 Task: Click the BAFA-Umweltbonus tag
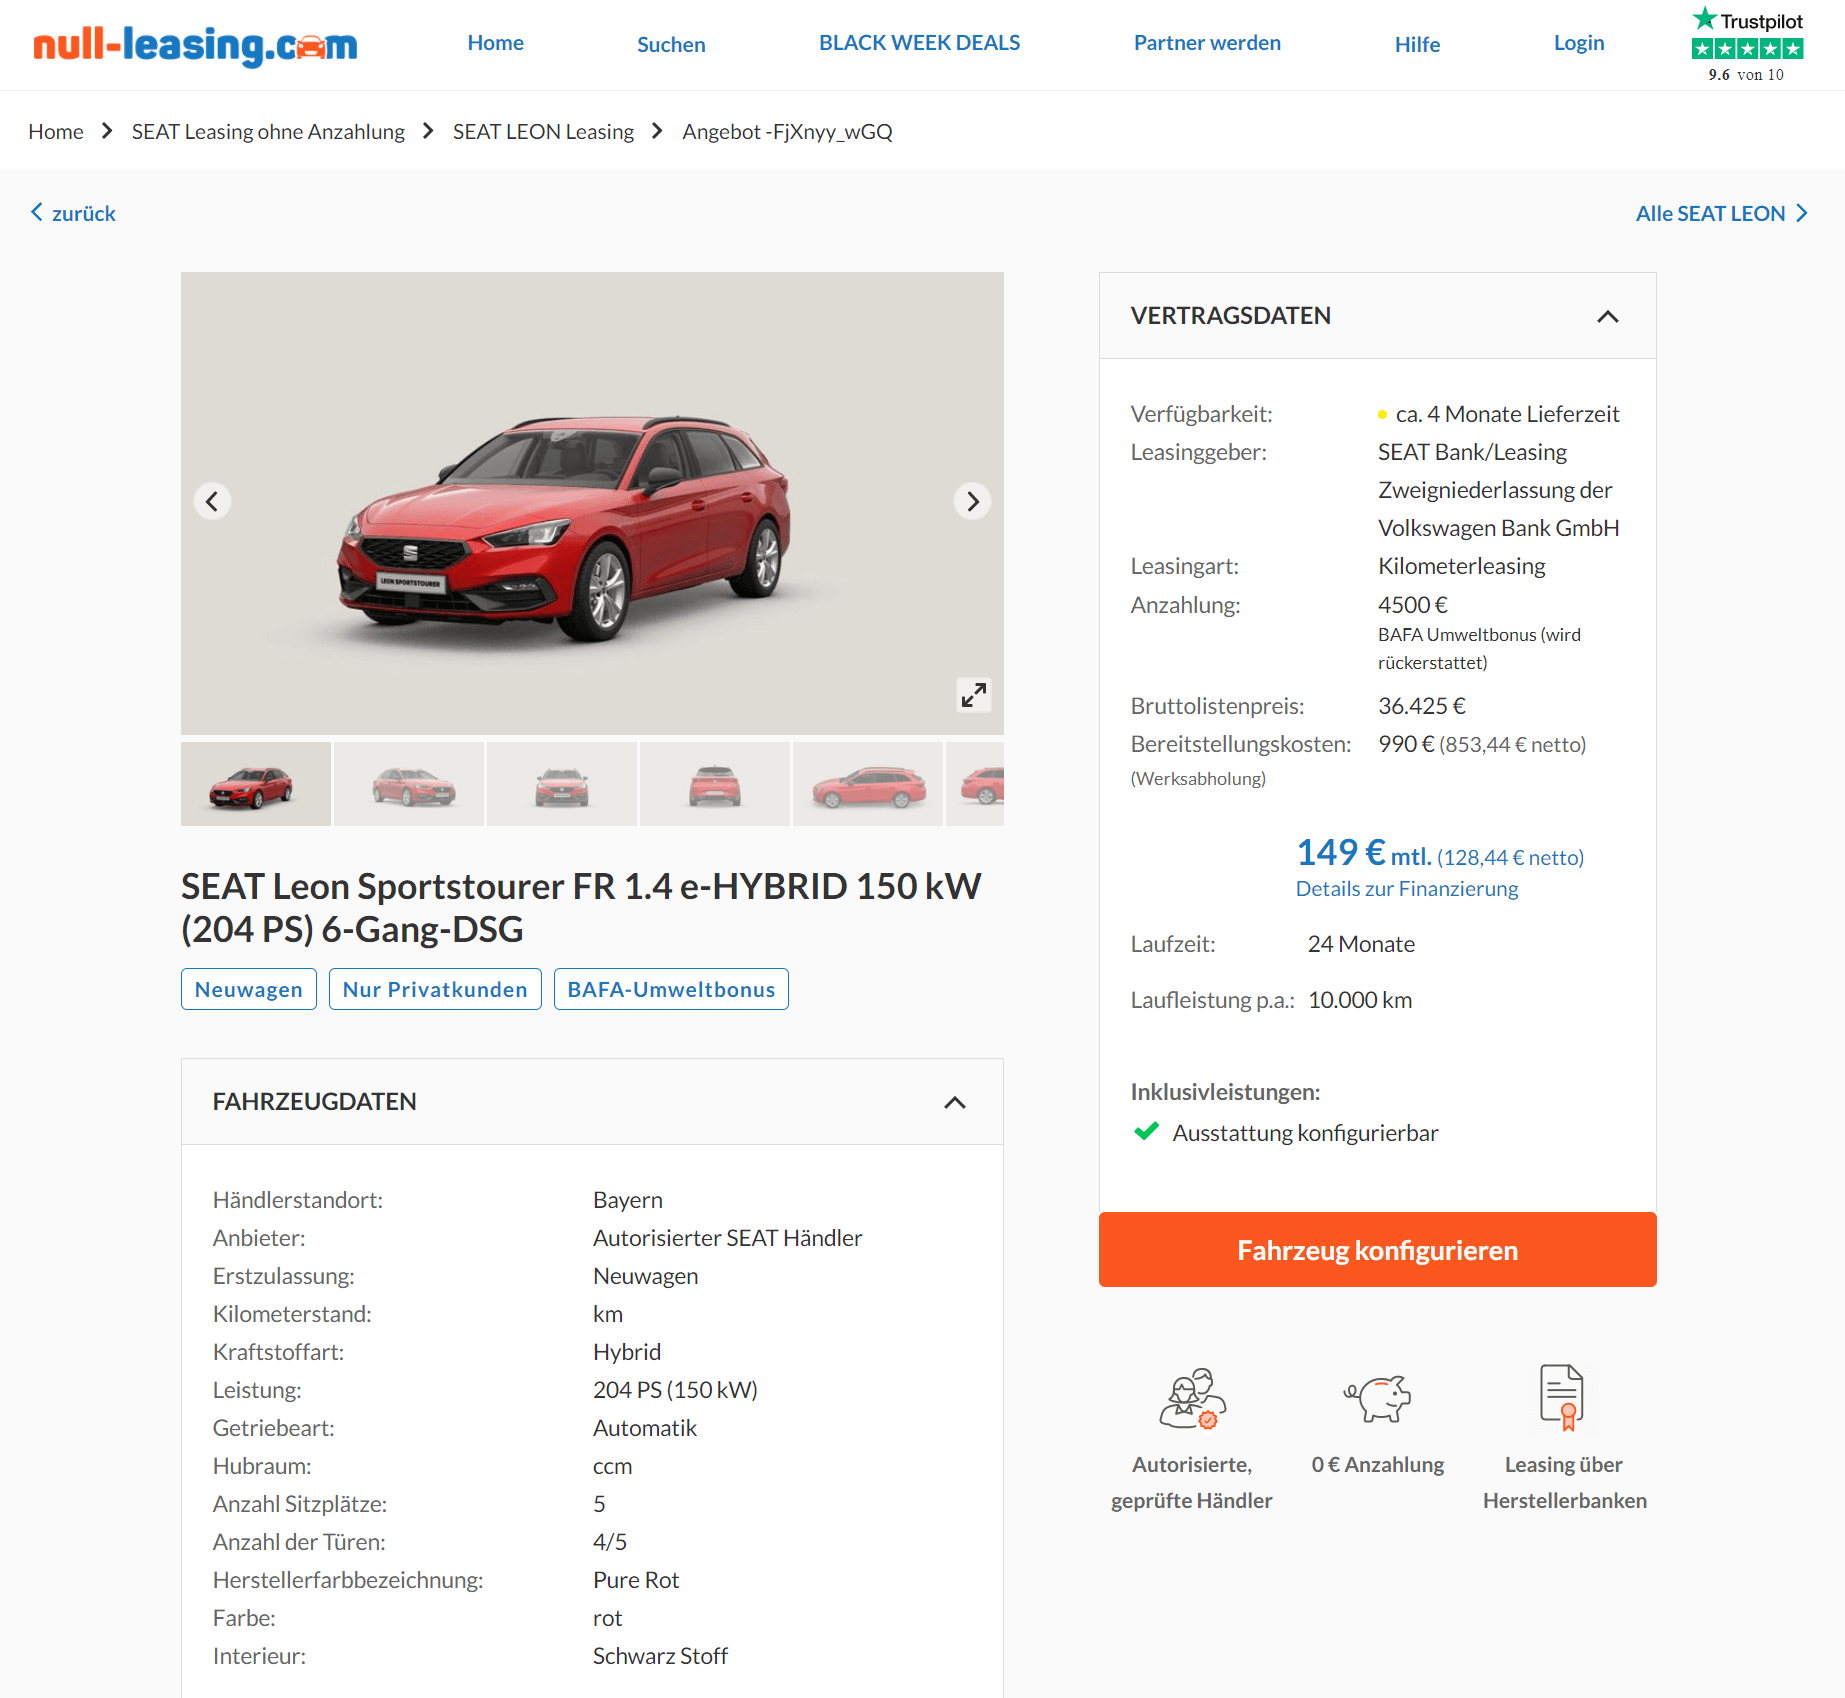pos(671,989)
